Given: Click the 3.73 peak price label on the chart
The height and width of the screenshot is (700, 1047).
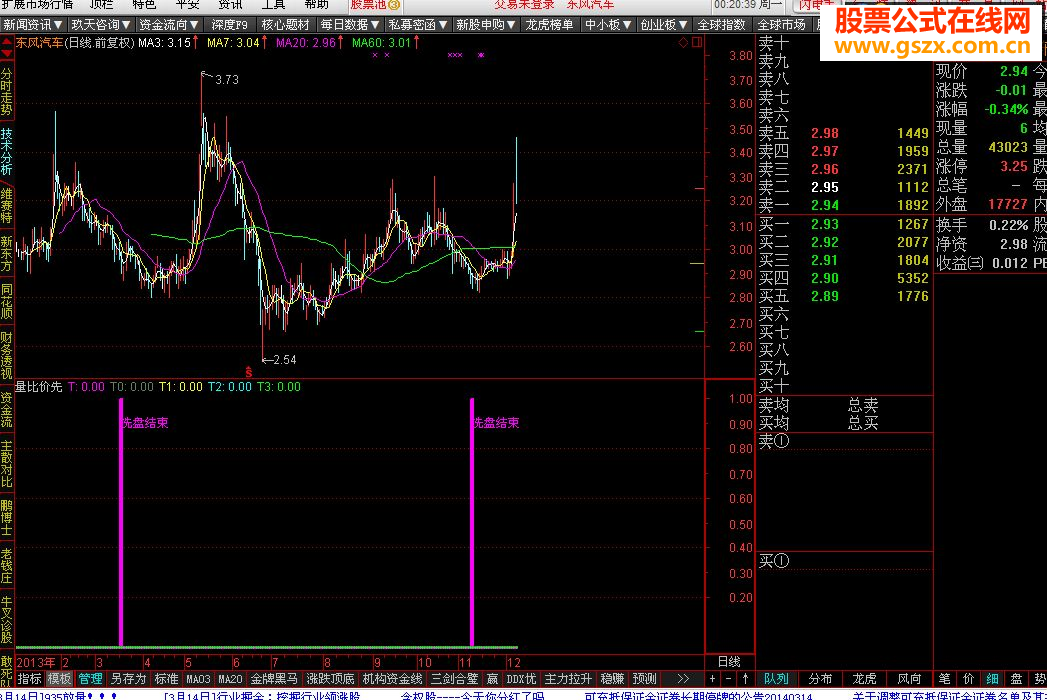Looking at the screenshot, I should (226, 79).
